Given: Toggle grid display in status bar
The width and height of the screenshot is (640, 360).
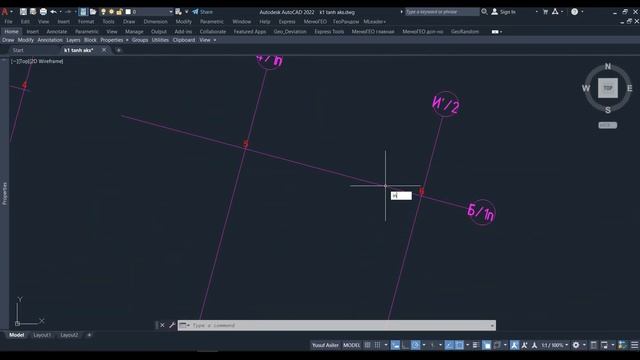Looking at the screenshot, I should tap(367, 345).
